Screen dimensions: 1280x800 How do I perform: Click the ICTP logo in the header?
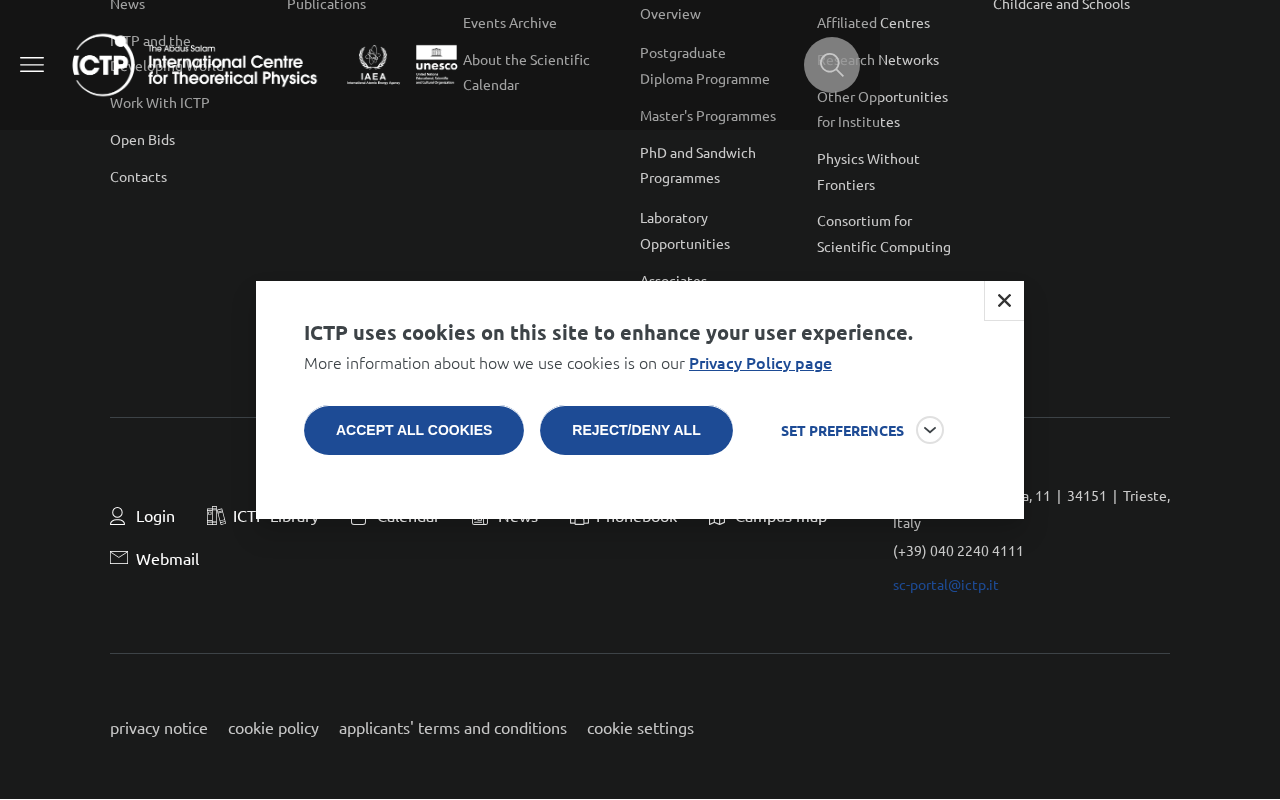[x=195, y=65]
